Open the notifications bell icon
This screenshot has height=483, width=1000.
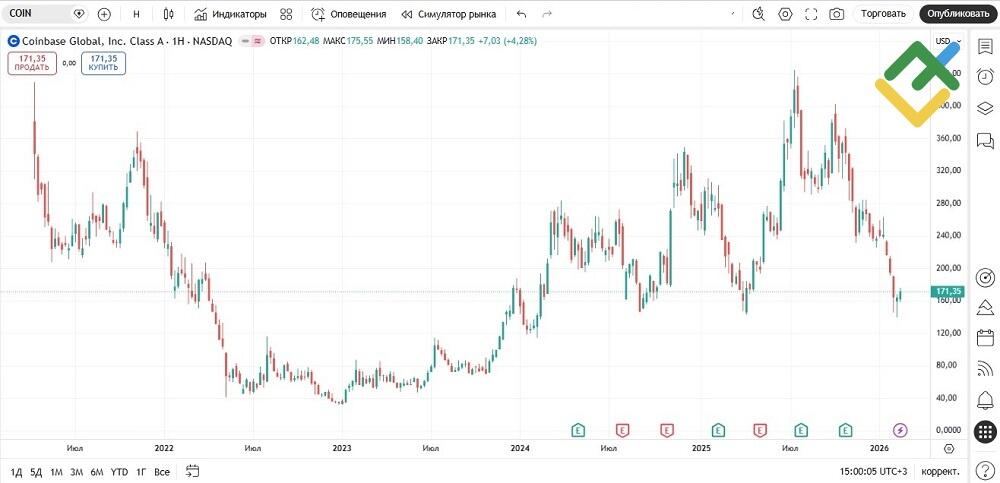click(985, 400)
